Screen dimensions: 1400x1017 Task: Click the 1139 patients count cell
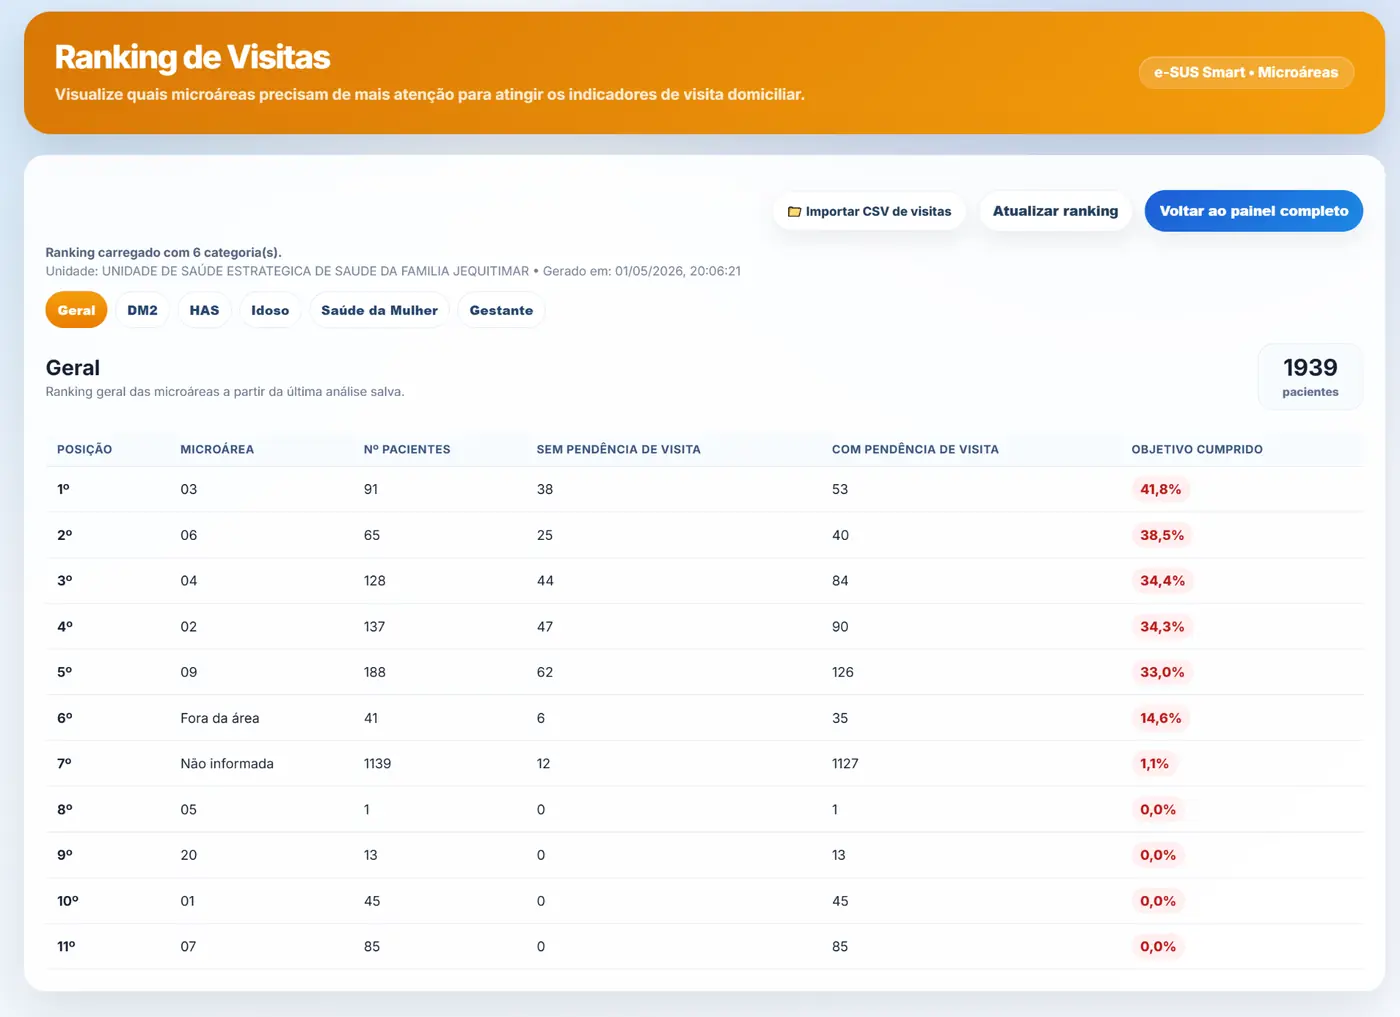pos(377,763)
